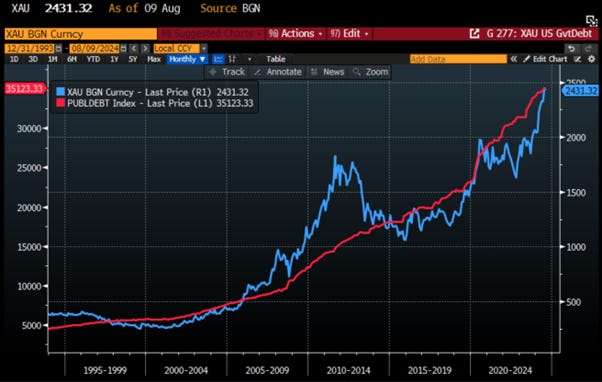602x382 pixels.
Task: Click the blue XAU BGN Curncy legend swatch
Action: tap(60, 92)
